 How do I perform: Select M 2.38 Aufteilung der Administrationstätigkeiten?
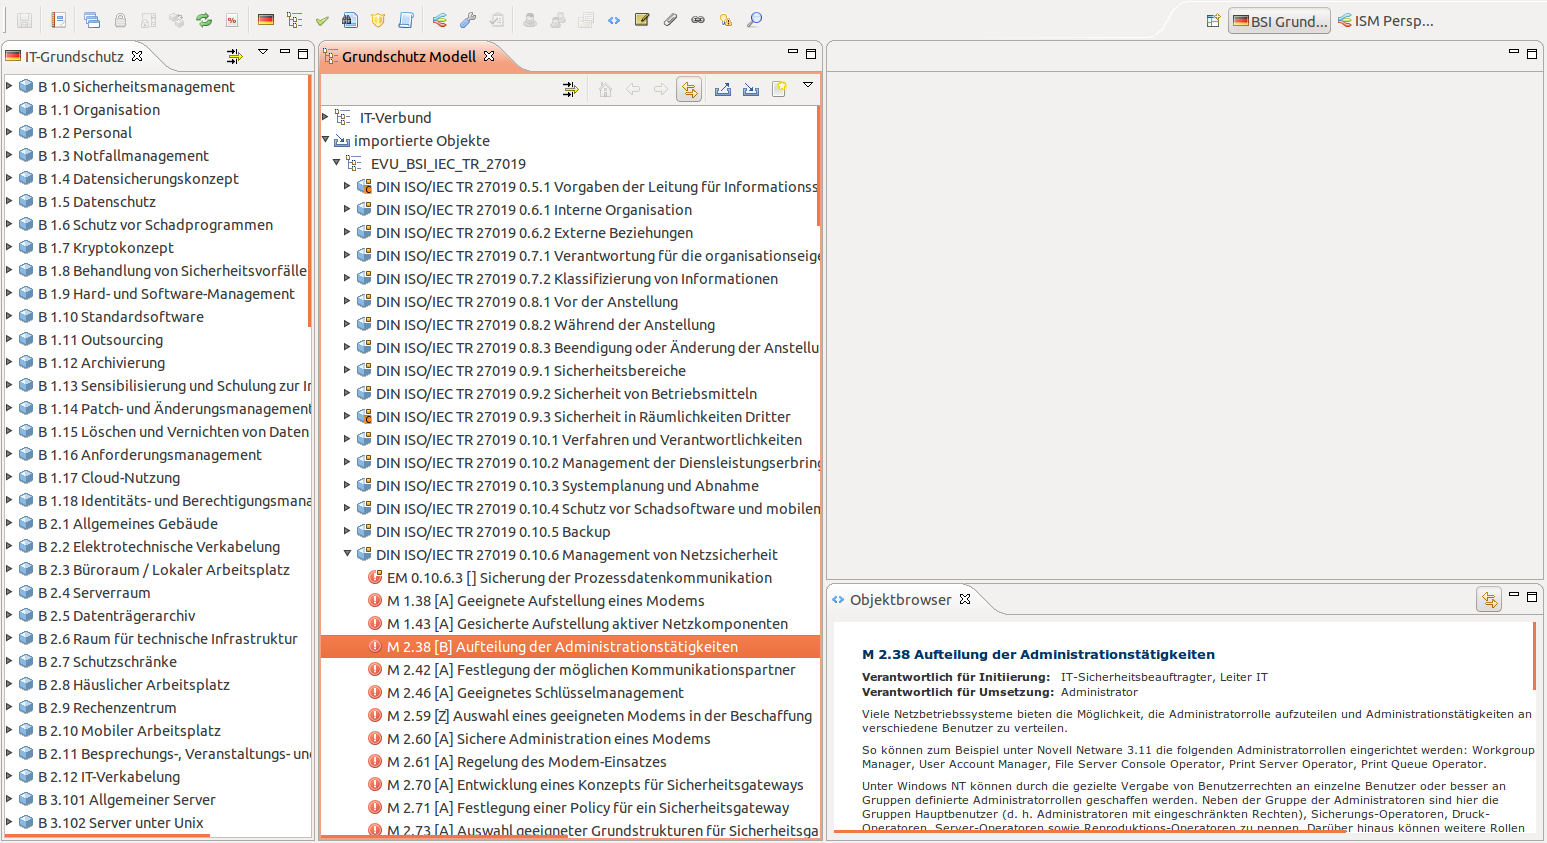(x=570, y=647)
